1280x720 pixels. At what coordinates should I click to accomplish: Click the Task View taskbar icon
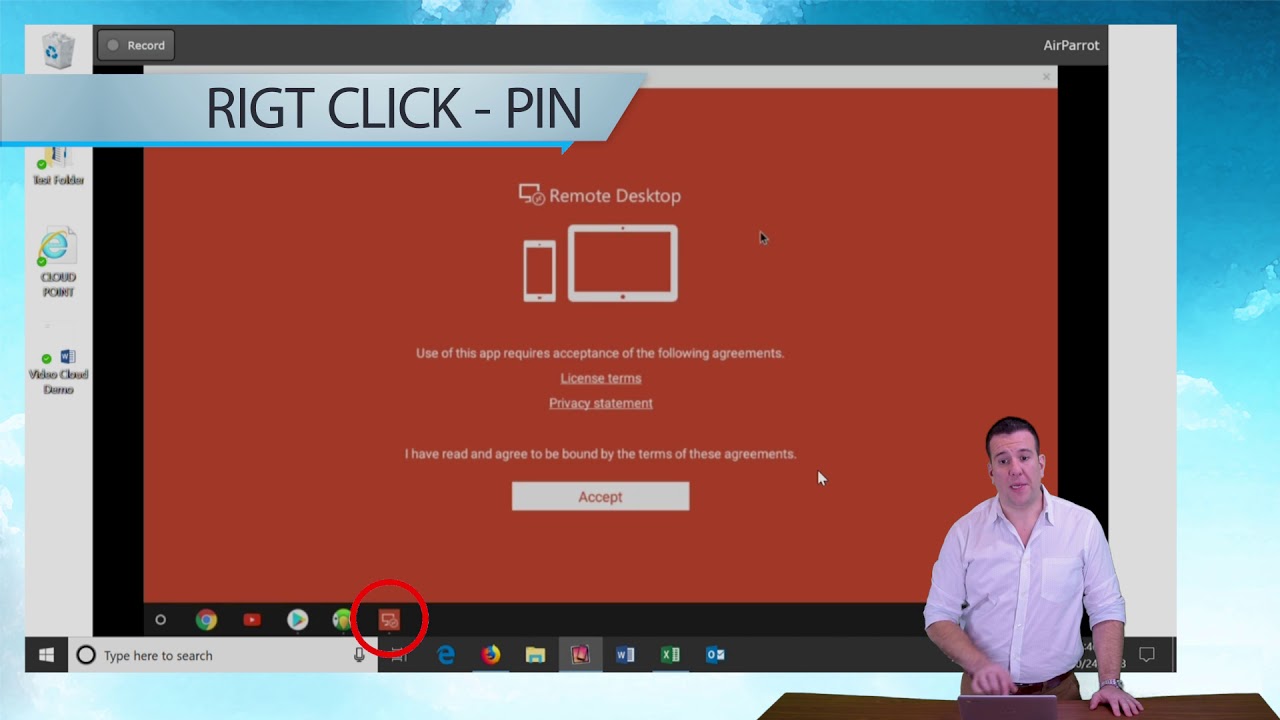(399, 655)
